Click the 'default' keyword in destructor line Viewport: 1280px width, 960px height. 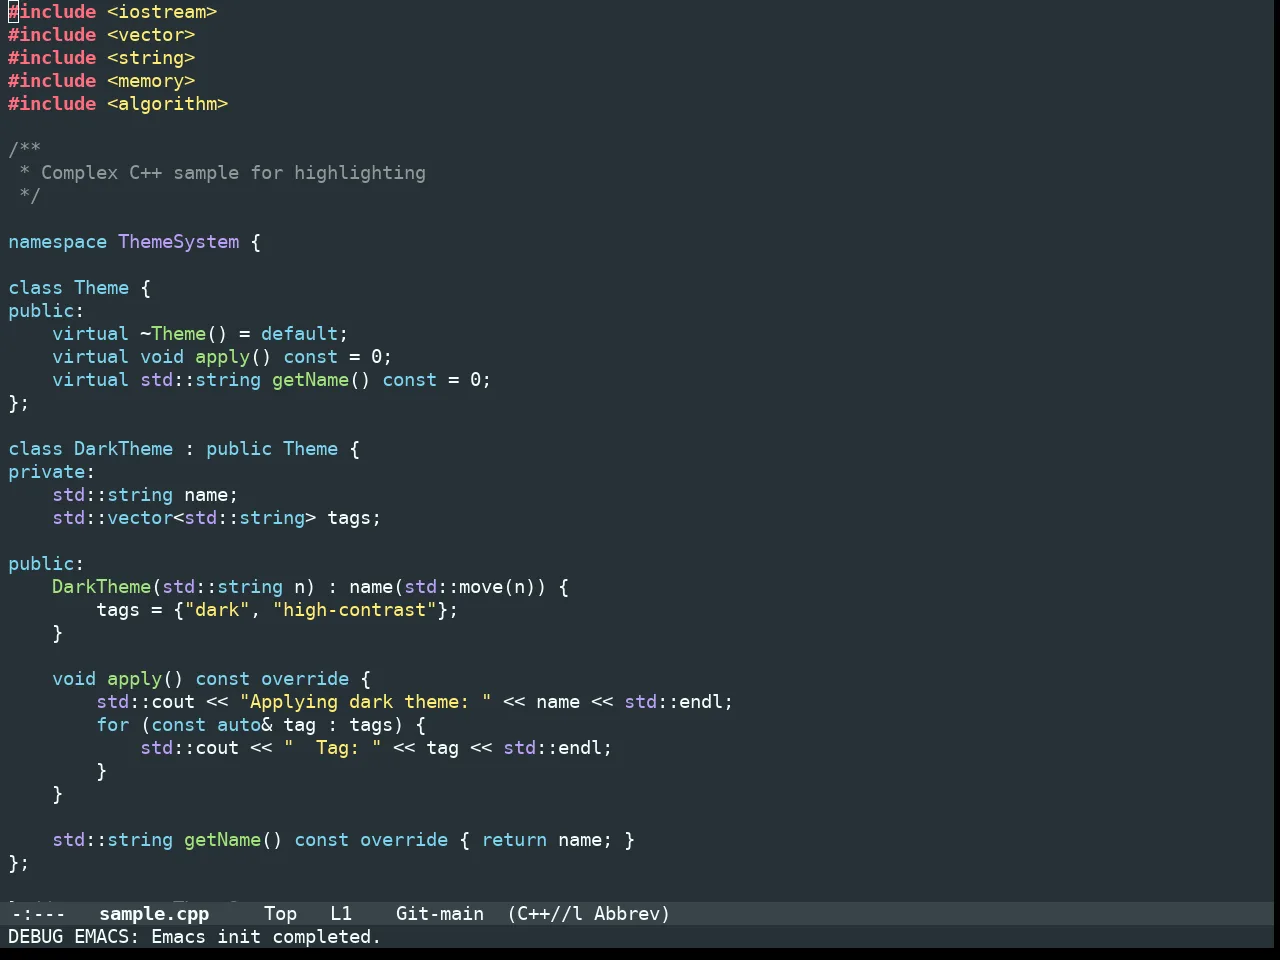click(299, 334)
